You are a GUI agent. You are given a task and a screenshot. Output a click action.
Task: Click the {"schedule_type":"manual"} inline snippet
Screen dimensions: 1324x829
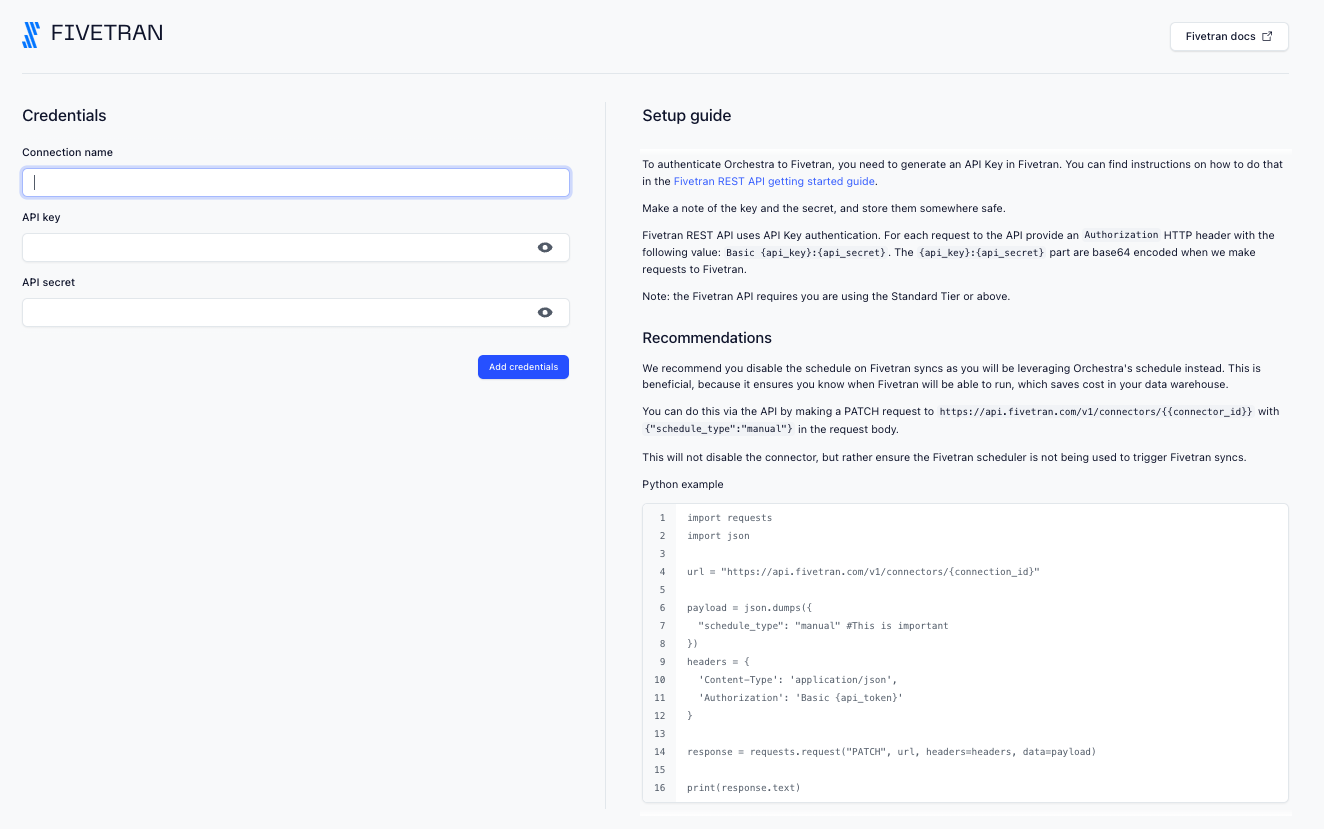pyautogui.click(x=719, y=429)
